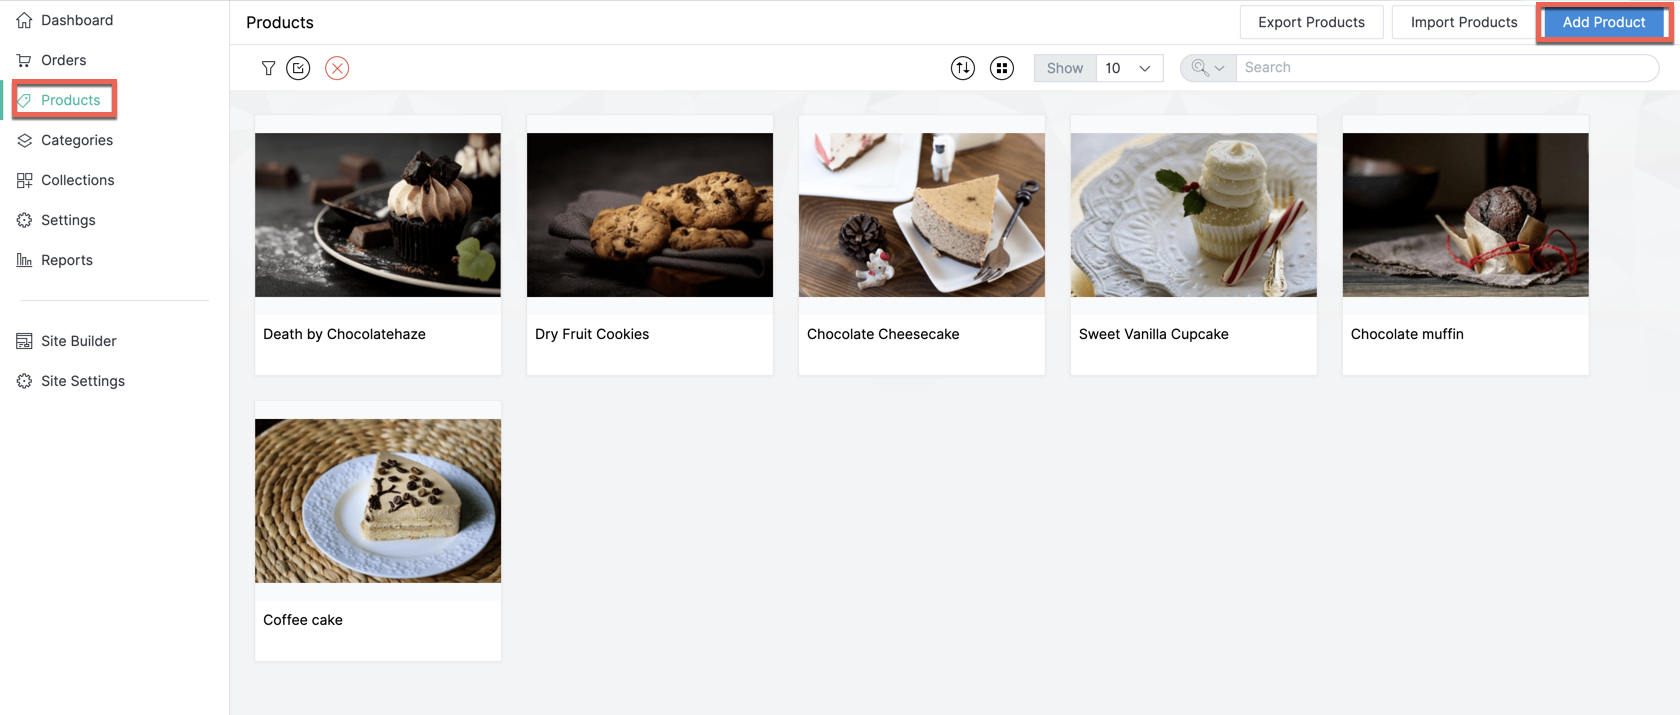Image resolution: width=1680 pixels, height=715 pixels.
Task: Click the Sweet Vanilla Cupcake title
Action: tap(1154, 334)
